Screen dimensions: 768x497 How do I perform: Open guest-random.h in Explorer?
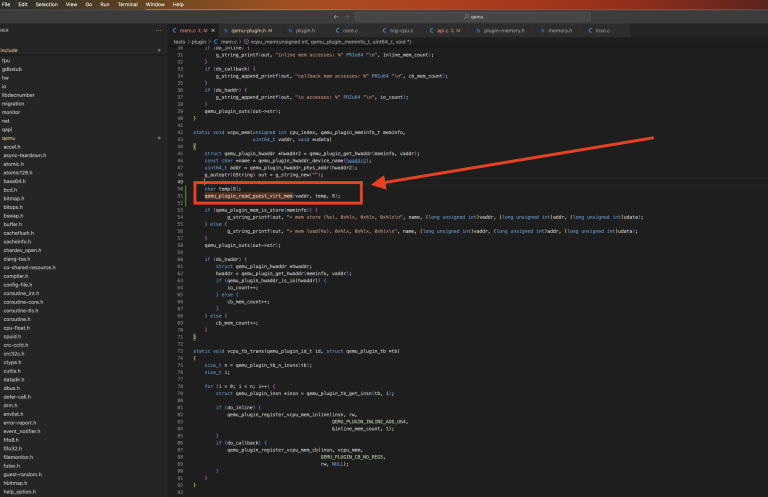tap(23, 474)
